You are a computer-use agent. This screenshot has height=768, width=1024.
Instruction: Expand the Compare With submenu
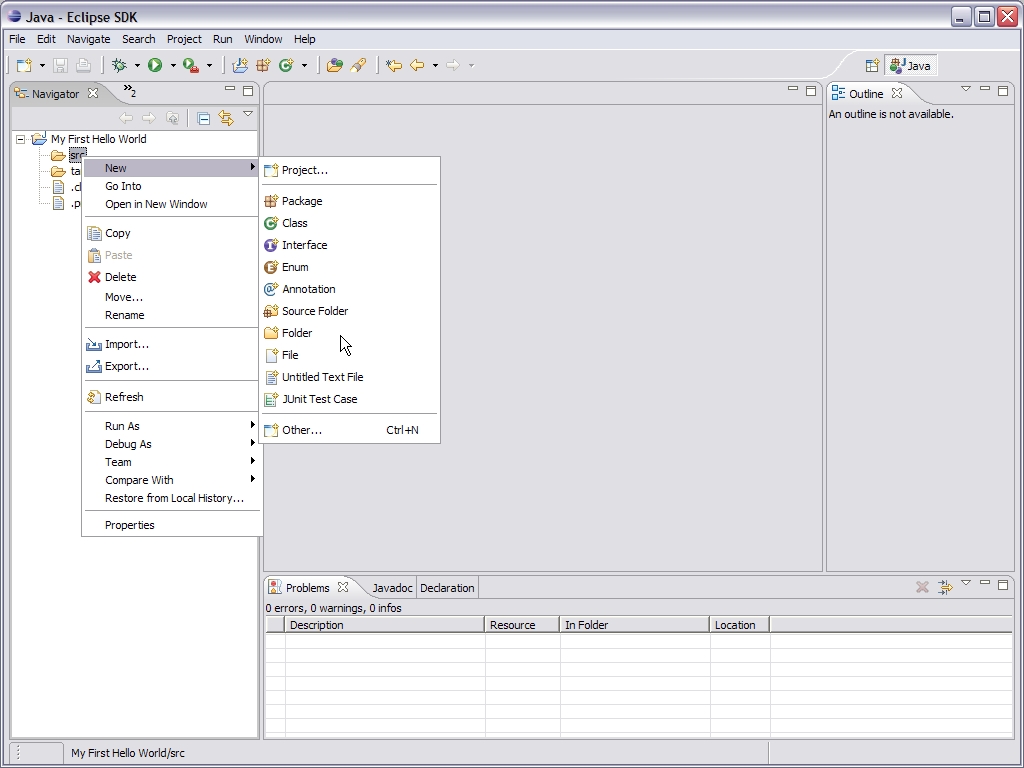172,480
